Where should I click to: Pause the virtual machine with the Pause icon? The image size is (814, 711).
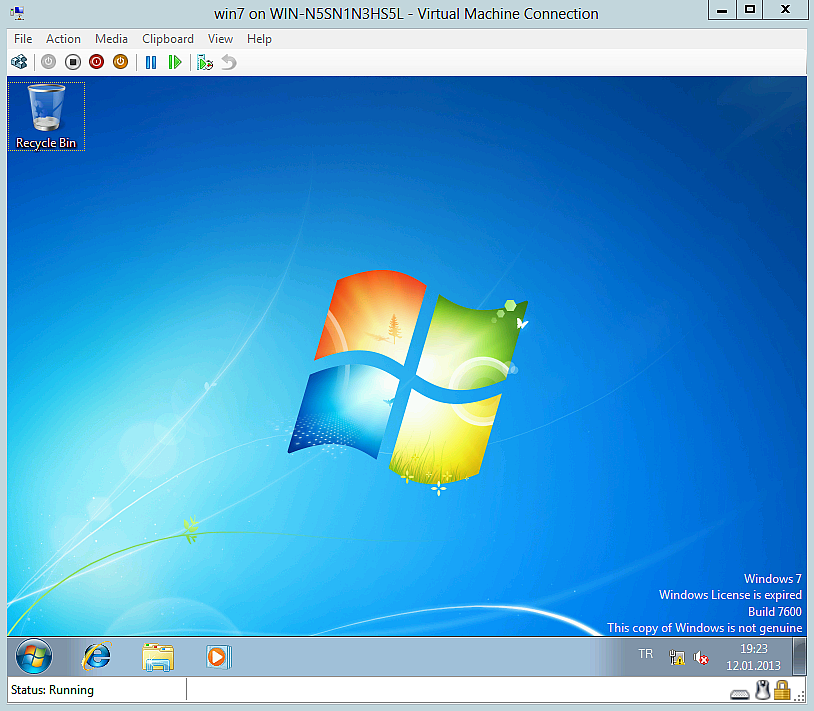click(151, 61)
